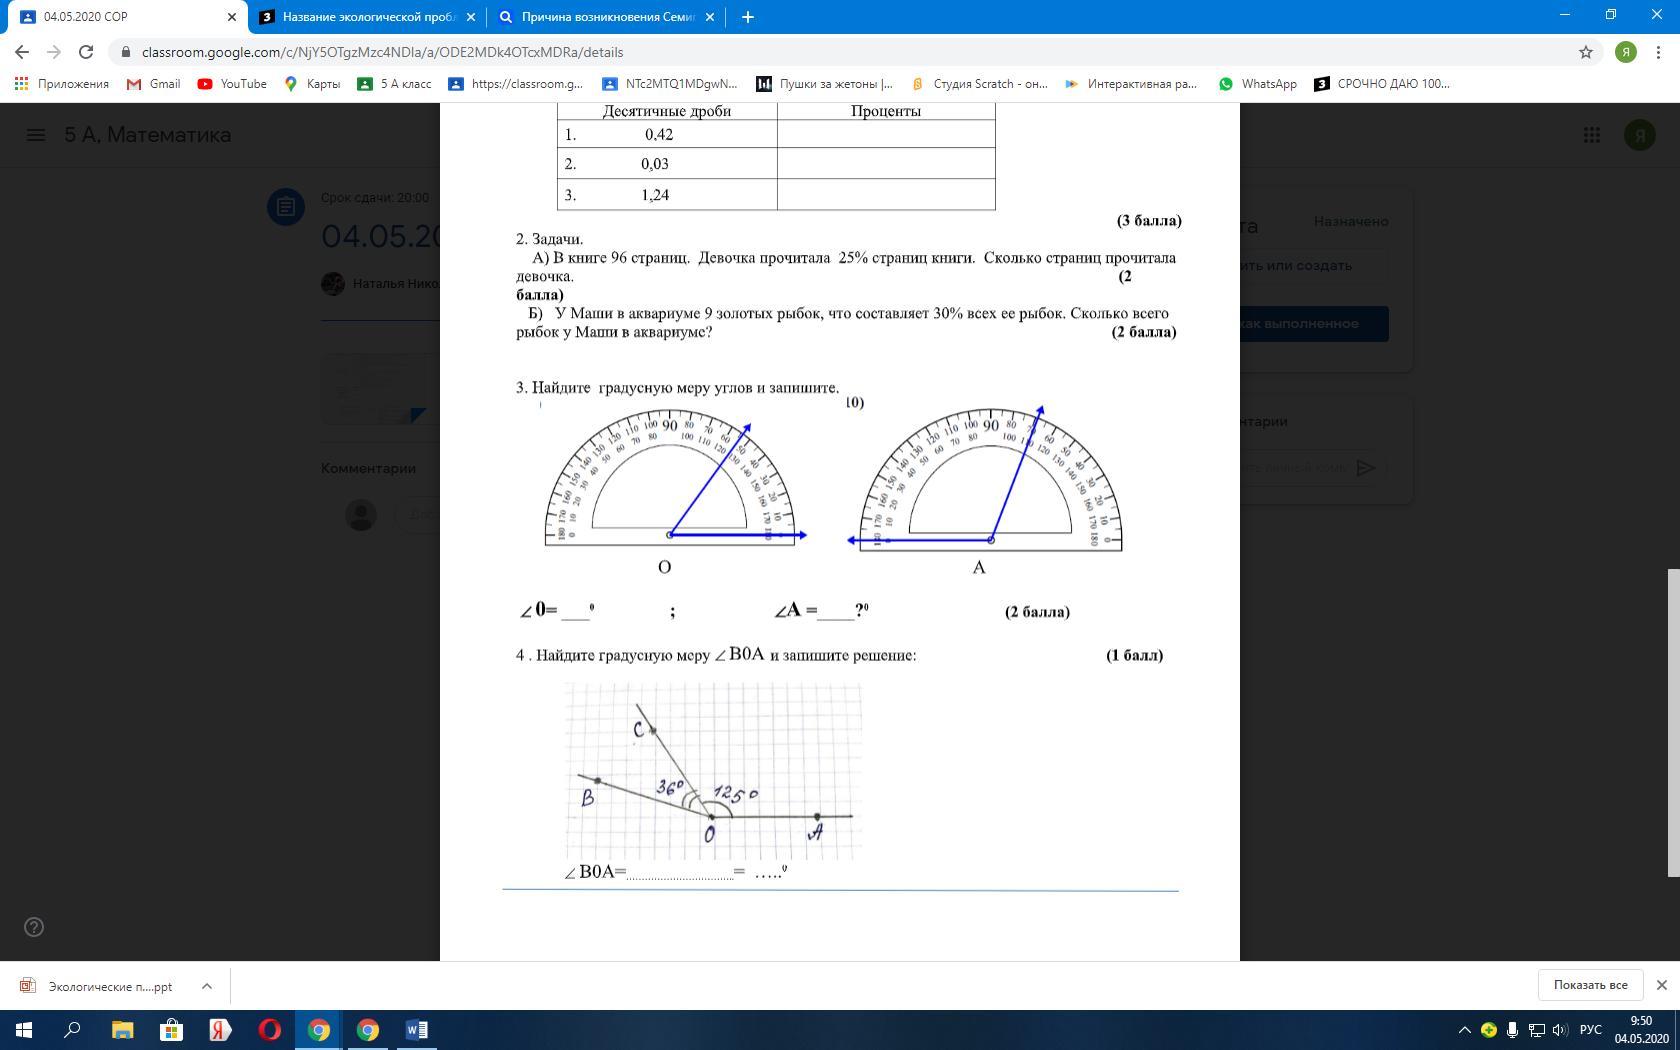Open the YouTube bookmark
The height and width of the screenshot is (1050, 1680).
click(x=232, y=84)
